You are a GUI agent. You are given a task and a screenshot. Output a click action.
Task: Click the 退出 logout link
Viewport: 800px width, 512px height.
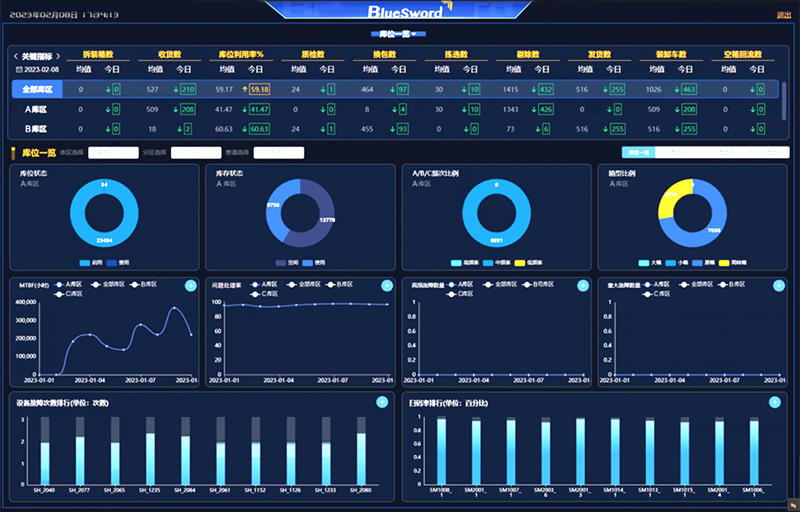(x=783, y=15)
